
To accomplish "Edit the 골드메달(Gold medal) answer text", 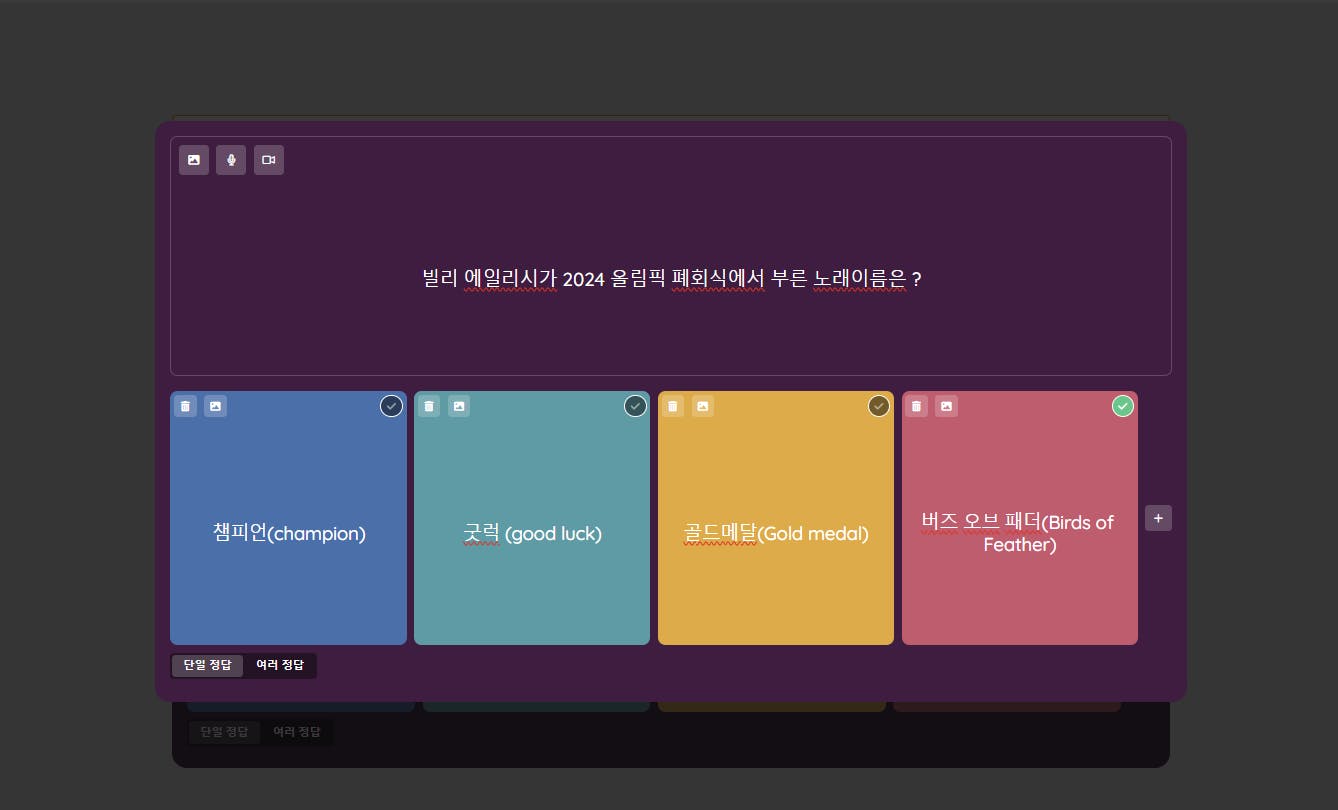I will [776, 533].
